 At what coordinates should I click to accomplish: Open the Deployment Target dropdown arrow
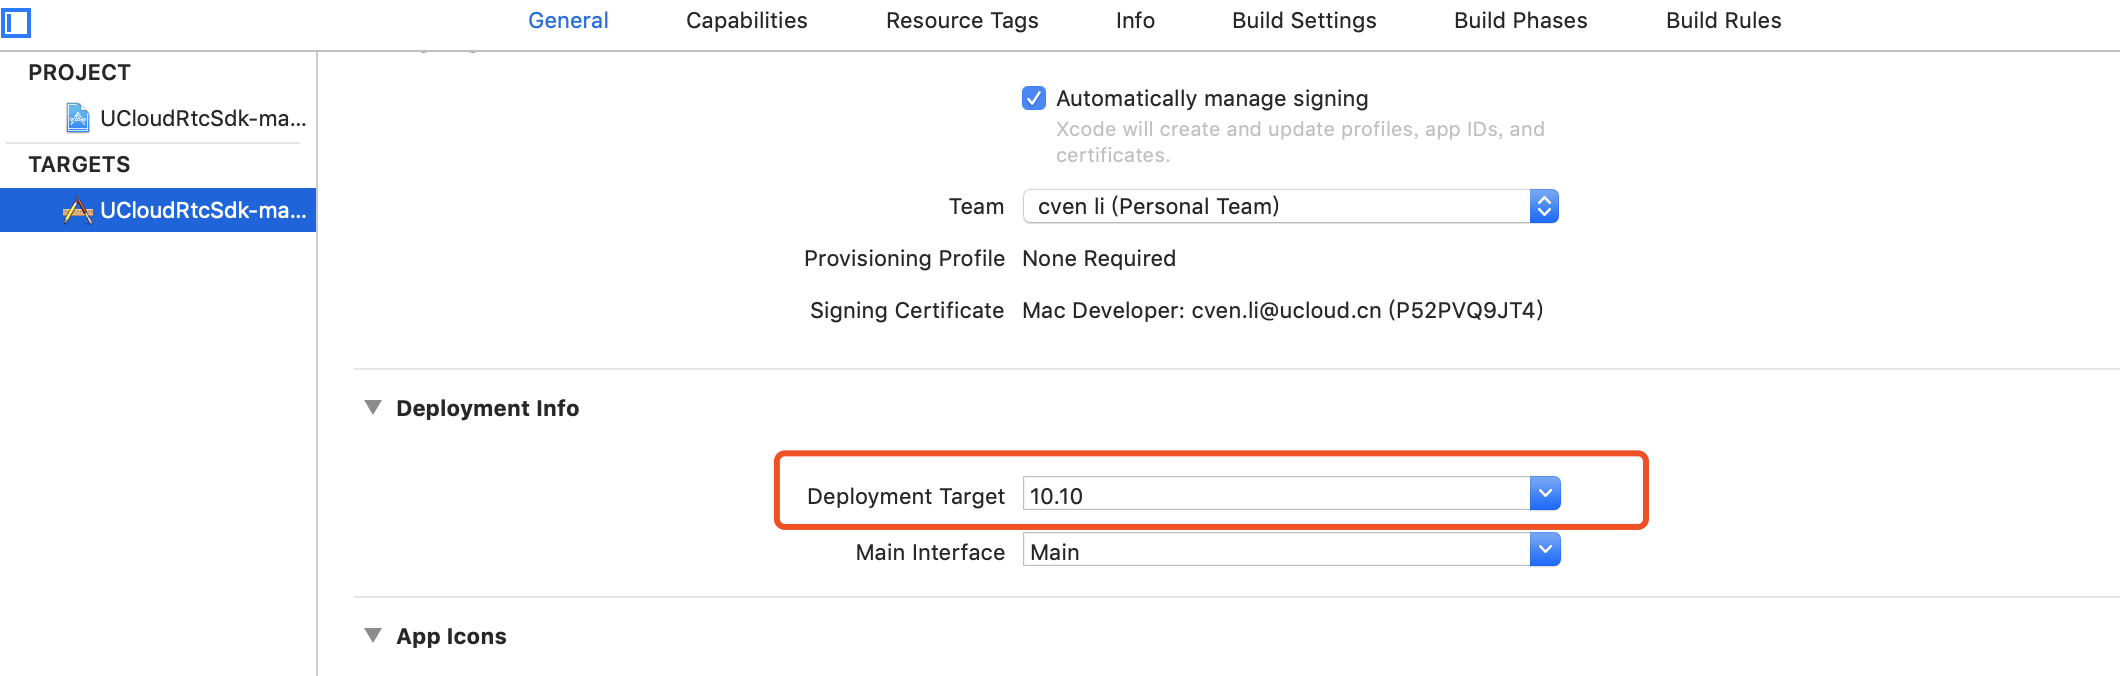point(1545,494)
